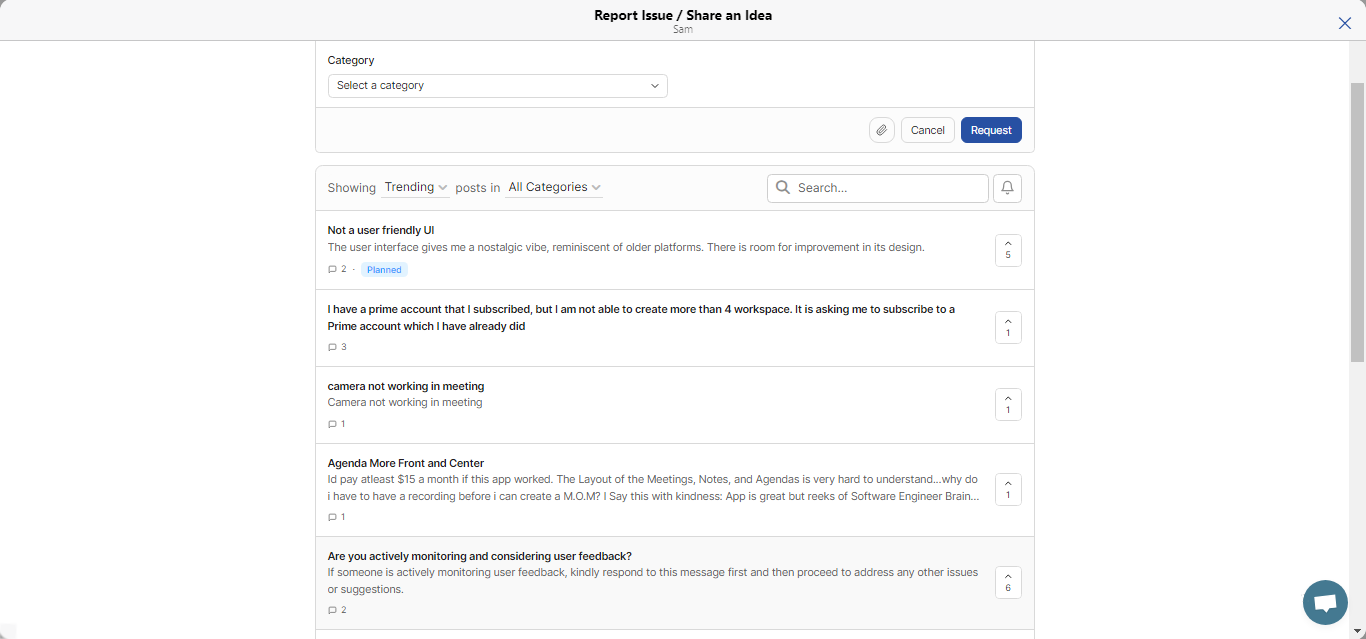Open the 'Select a category' dropdown

[497, 86]
